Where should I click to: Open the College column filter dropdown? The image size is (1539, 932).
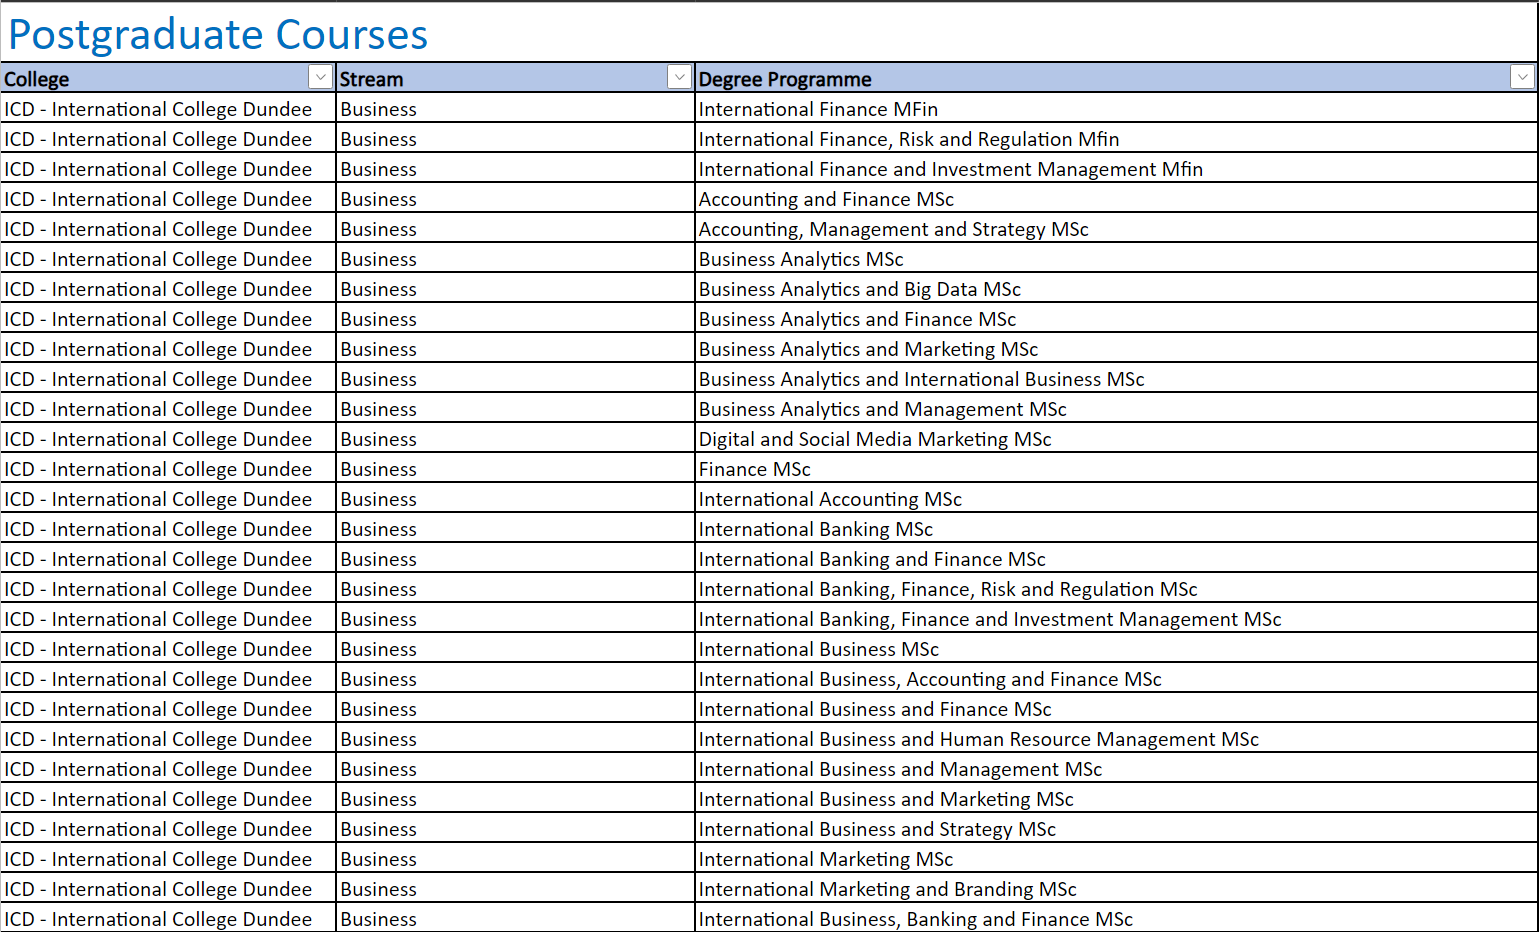click(x=320, y=77)
